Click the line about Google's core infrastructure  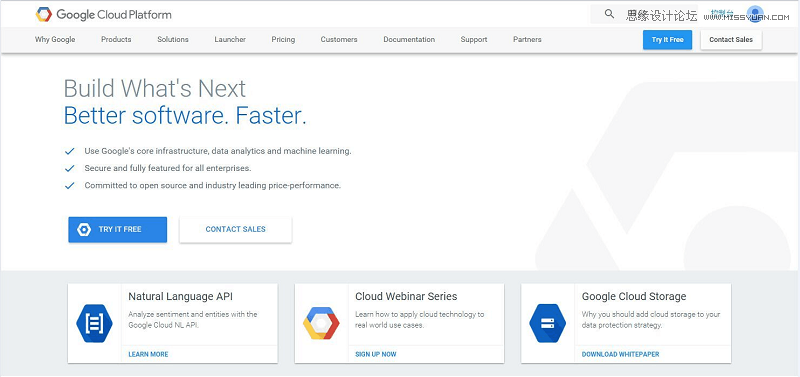pos(218,152)
